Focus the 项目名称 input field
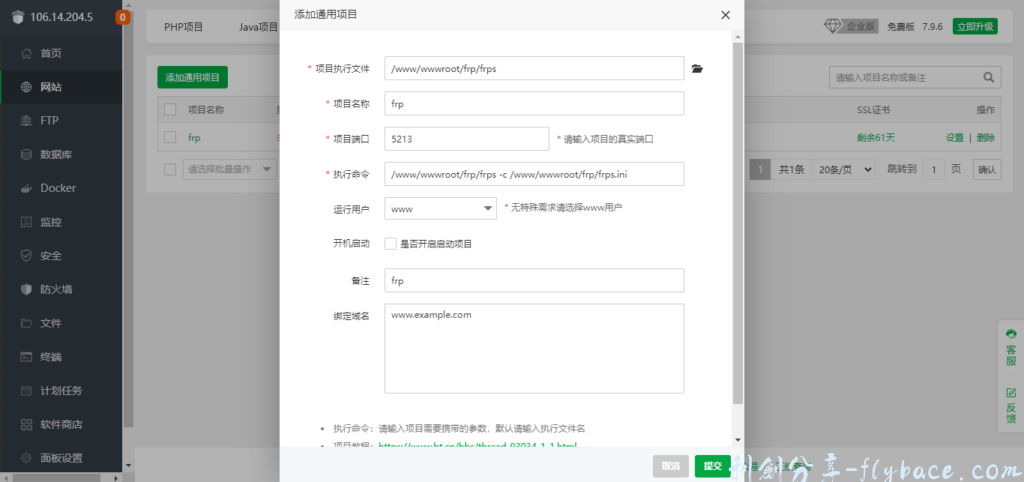The width and height of the screenshot is (1024, 482). [x=534, y=103]
